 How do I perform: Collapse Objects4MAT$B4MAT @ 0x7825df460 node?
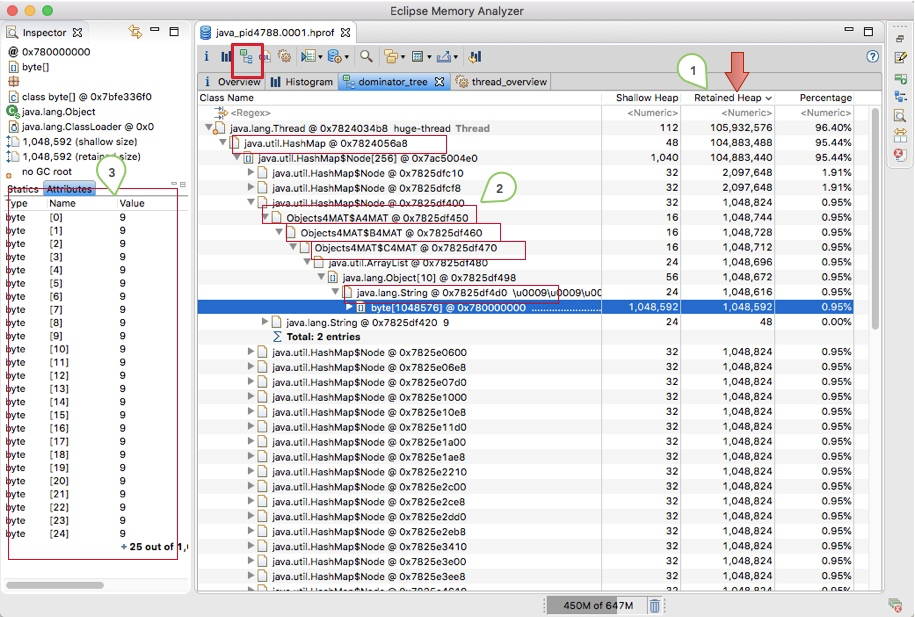pyautogui.click(x=279, y=232)
